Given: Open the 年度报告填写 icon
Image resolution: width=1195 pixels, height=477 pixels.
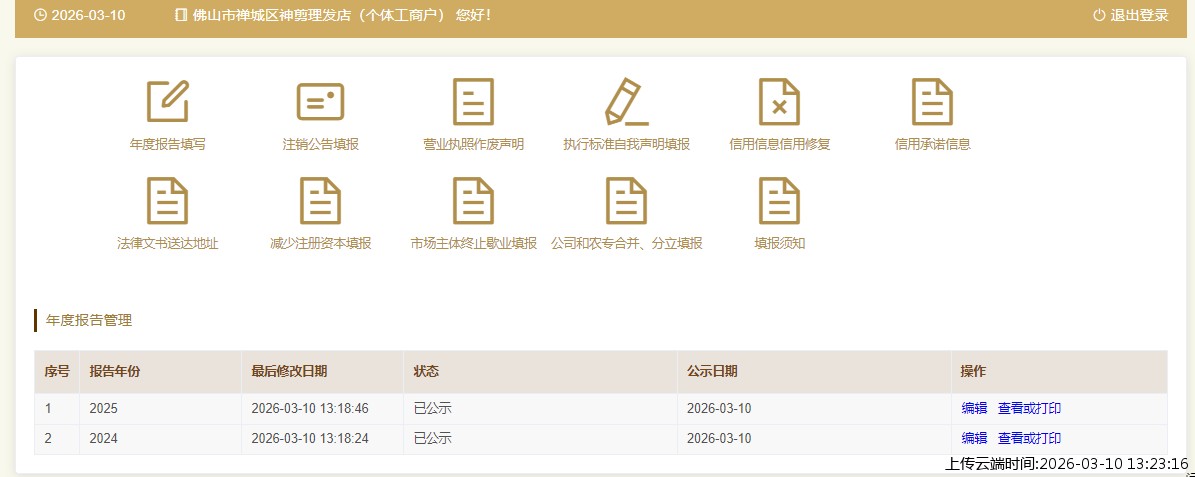Looking at the screenshot, I should [x=167, y=101].
